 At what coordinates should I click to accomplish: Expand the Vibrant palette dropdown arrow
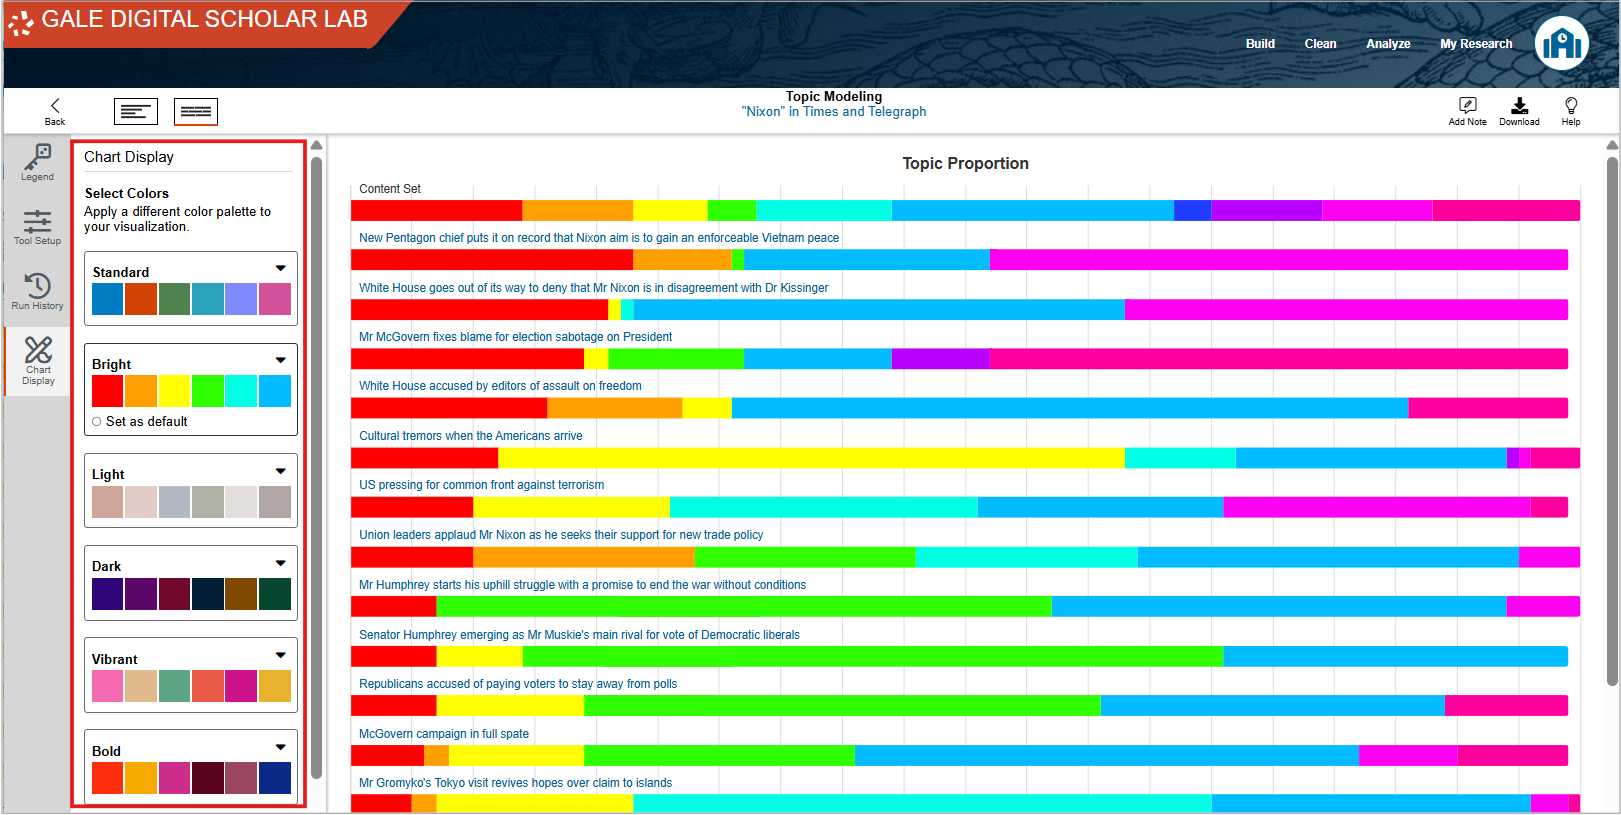pyautogui.click(x=281, y=655)
